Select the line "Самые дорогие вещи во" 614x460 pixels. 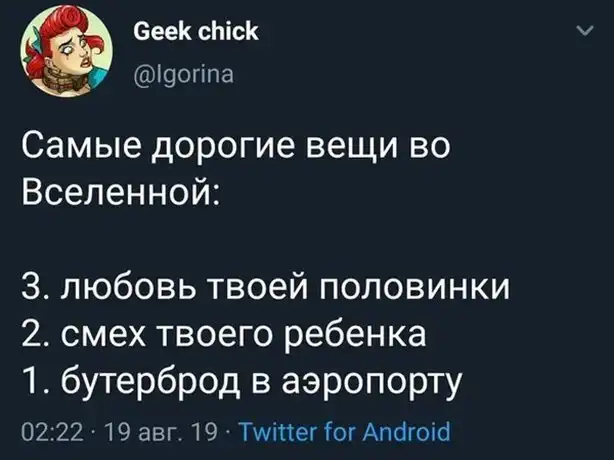tap(236, 148)
